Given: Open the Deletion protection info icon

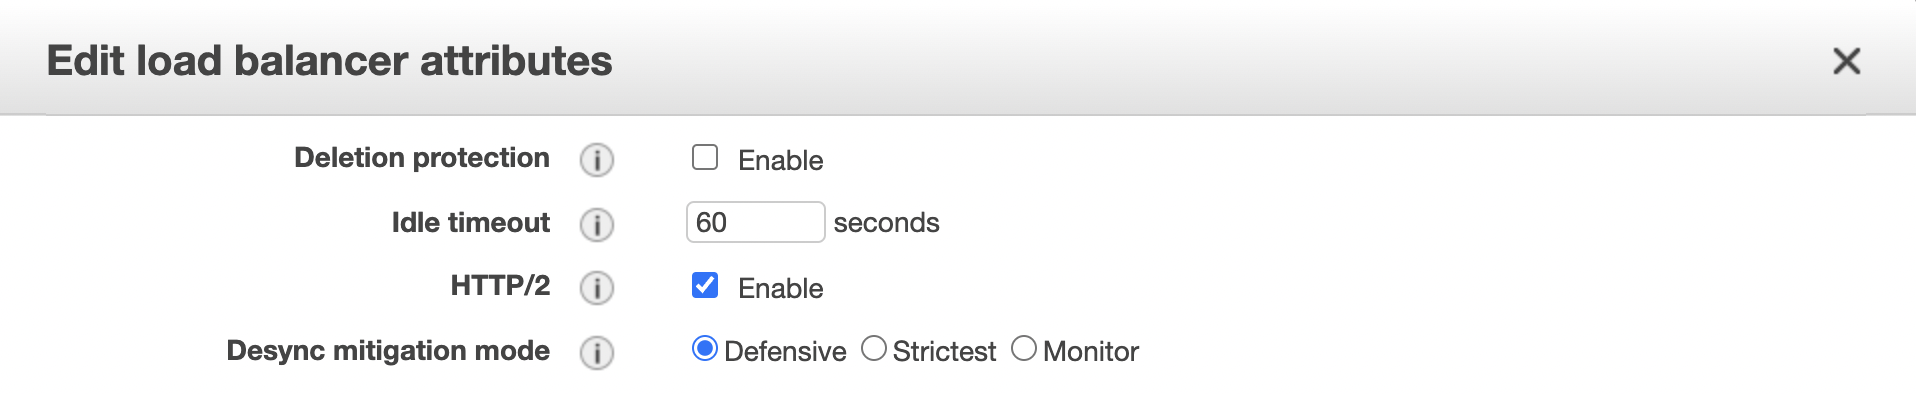Looking at the screenshot, I should coord(597,160).
